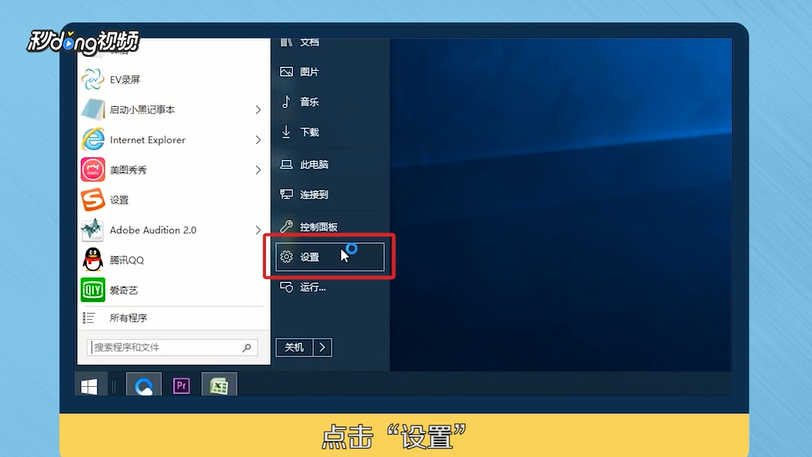Launch 美图秀秀 app icon
Screen dimensions: 812x457
click(93, 169)
